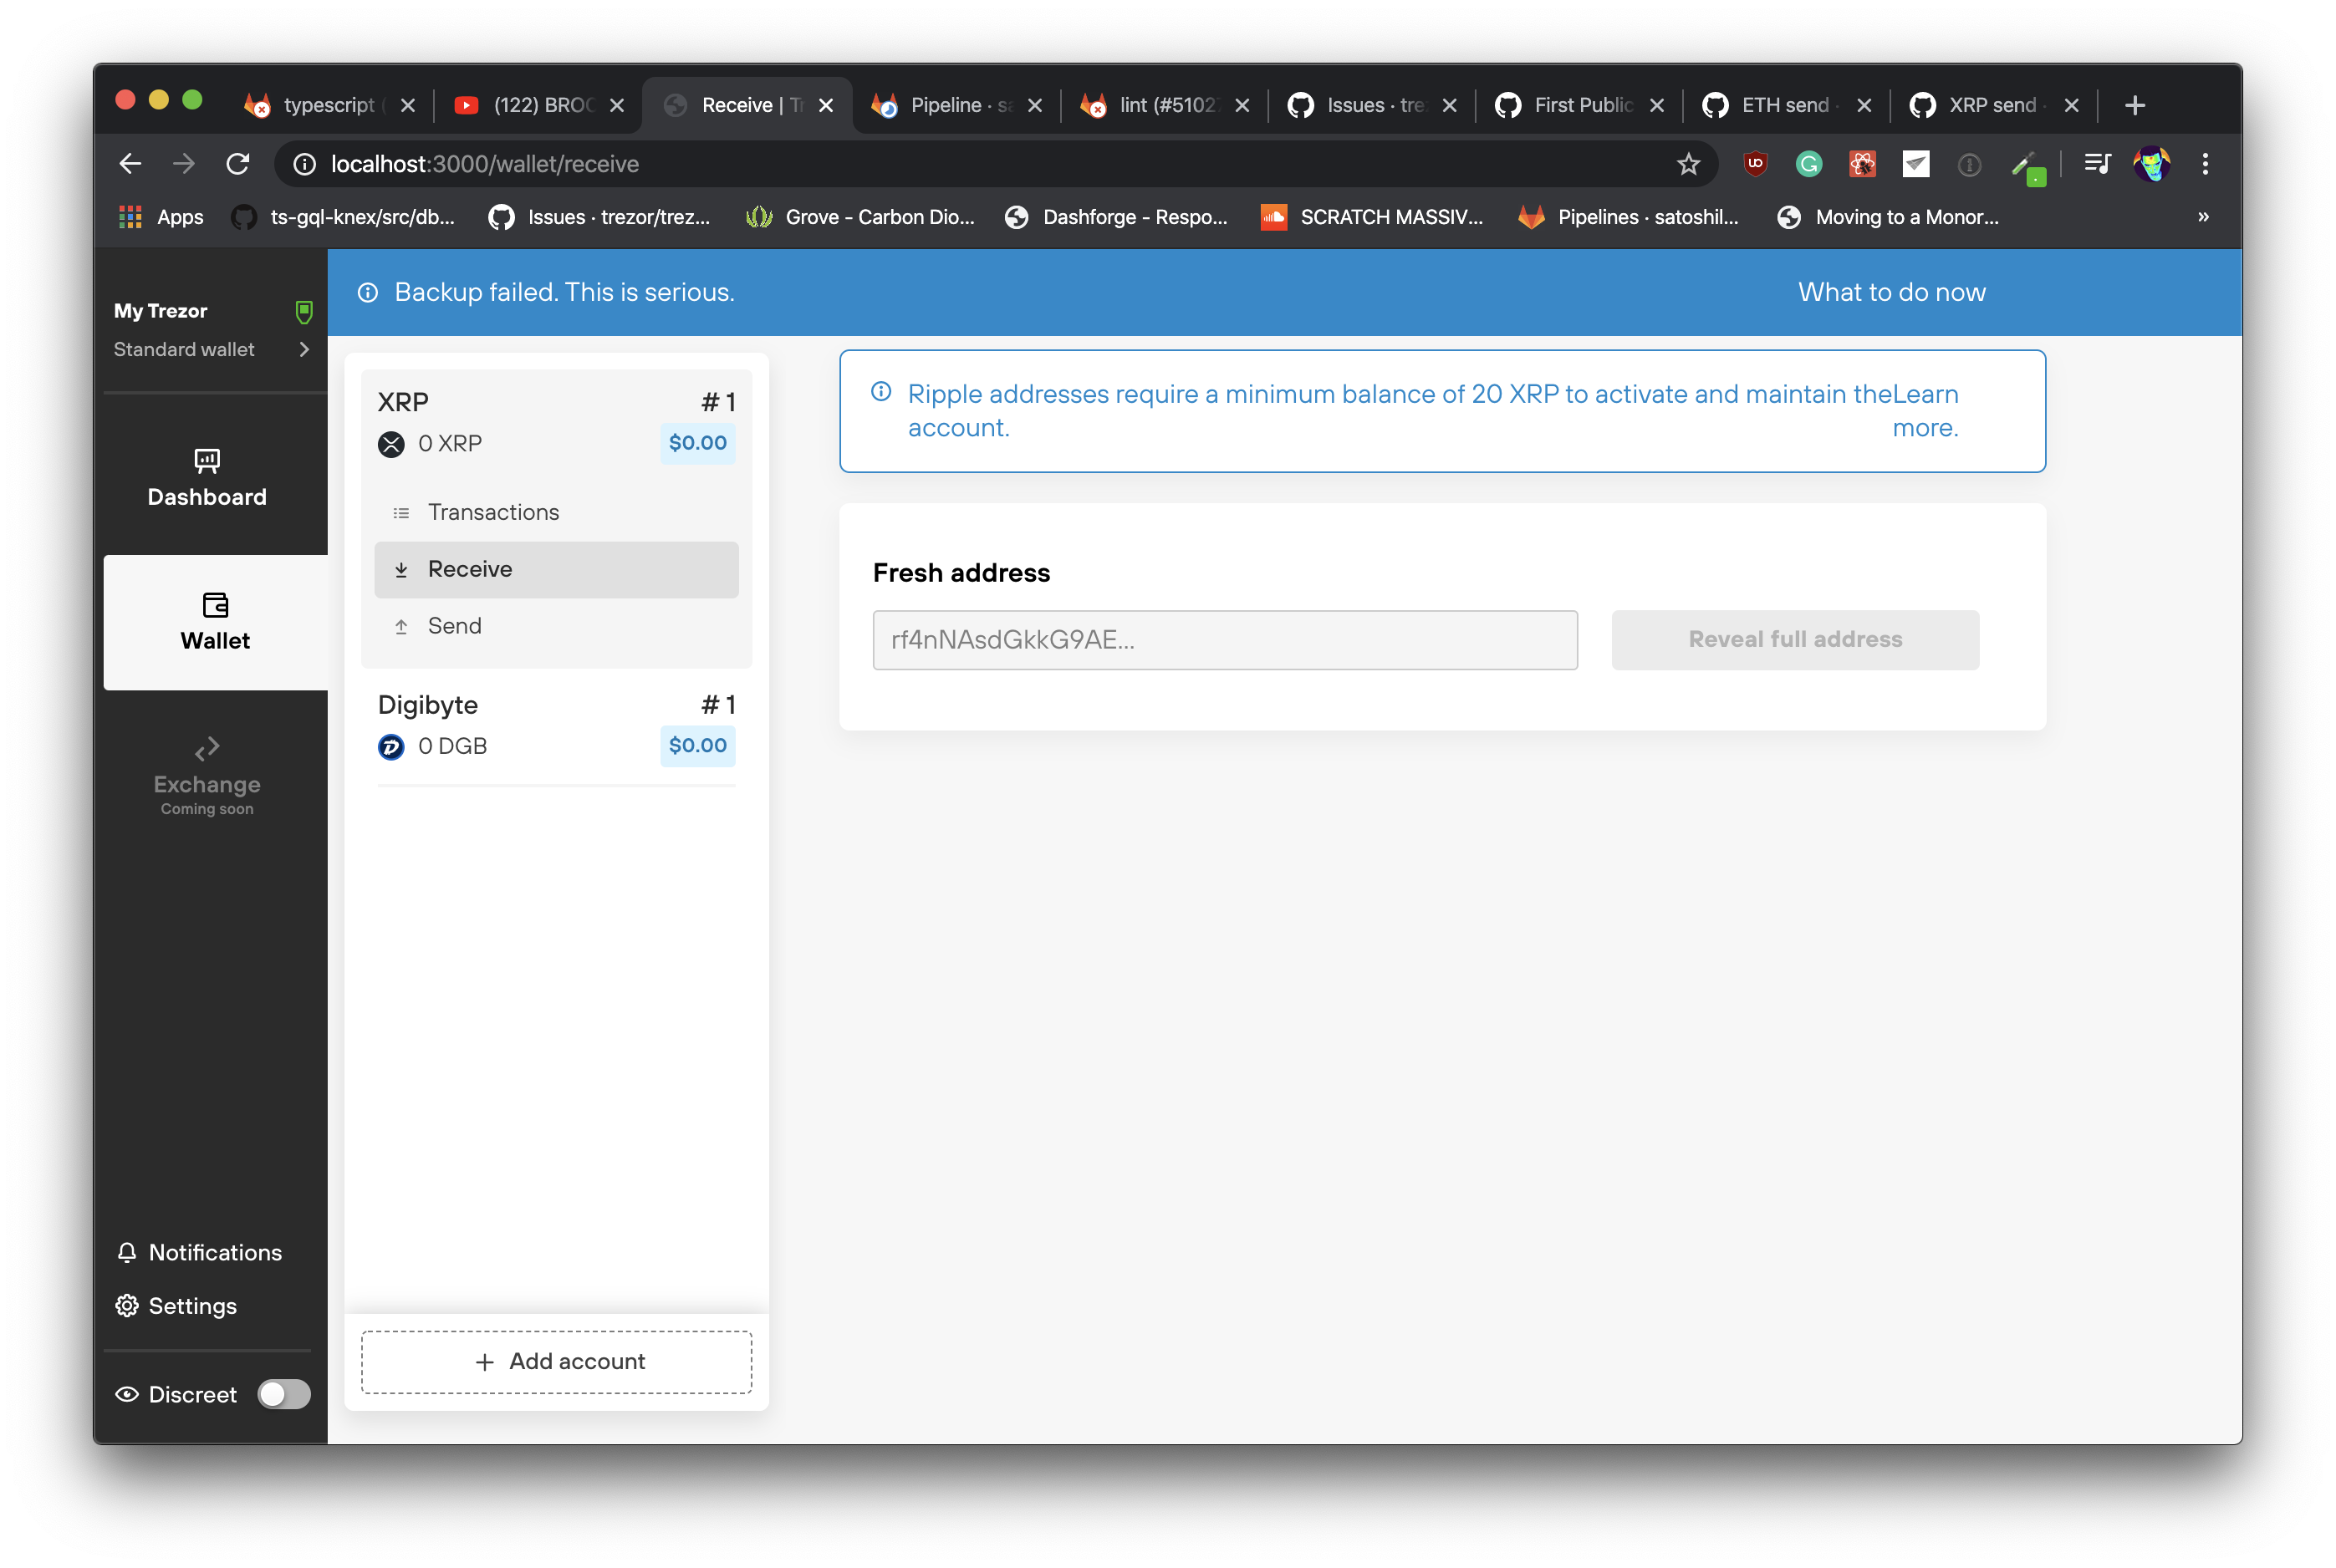The height and width of the screenshot is (1568, 2336).
Task: Open Transactions for the XRP account
Action: pos(401,512)
